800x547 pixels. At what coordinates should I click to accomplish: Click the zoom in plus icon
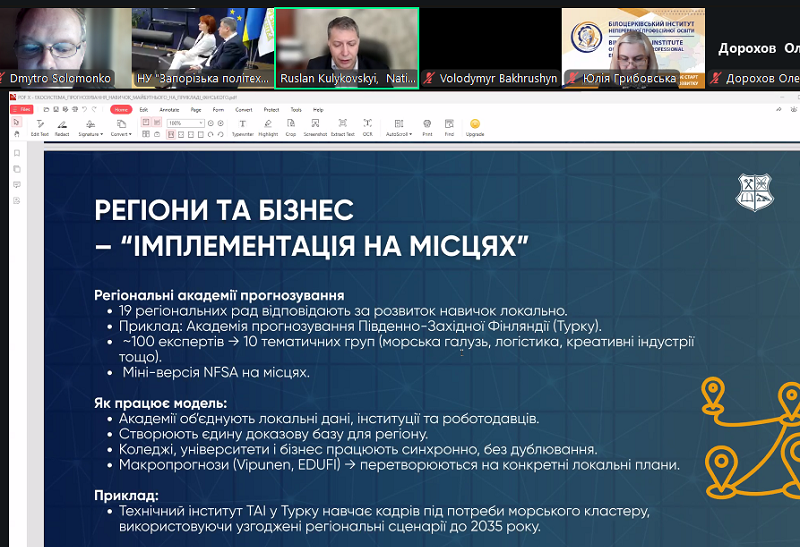click(220, 123)
